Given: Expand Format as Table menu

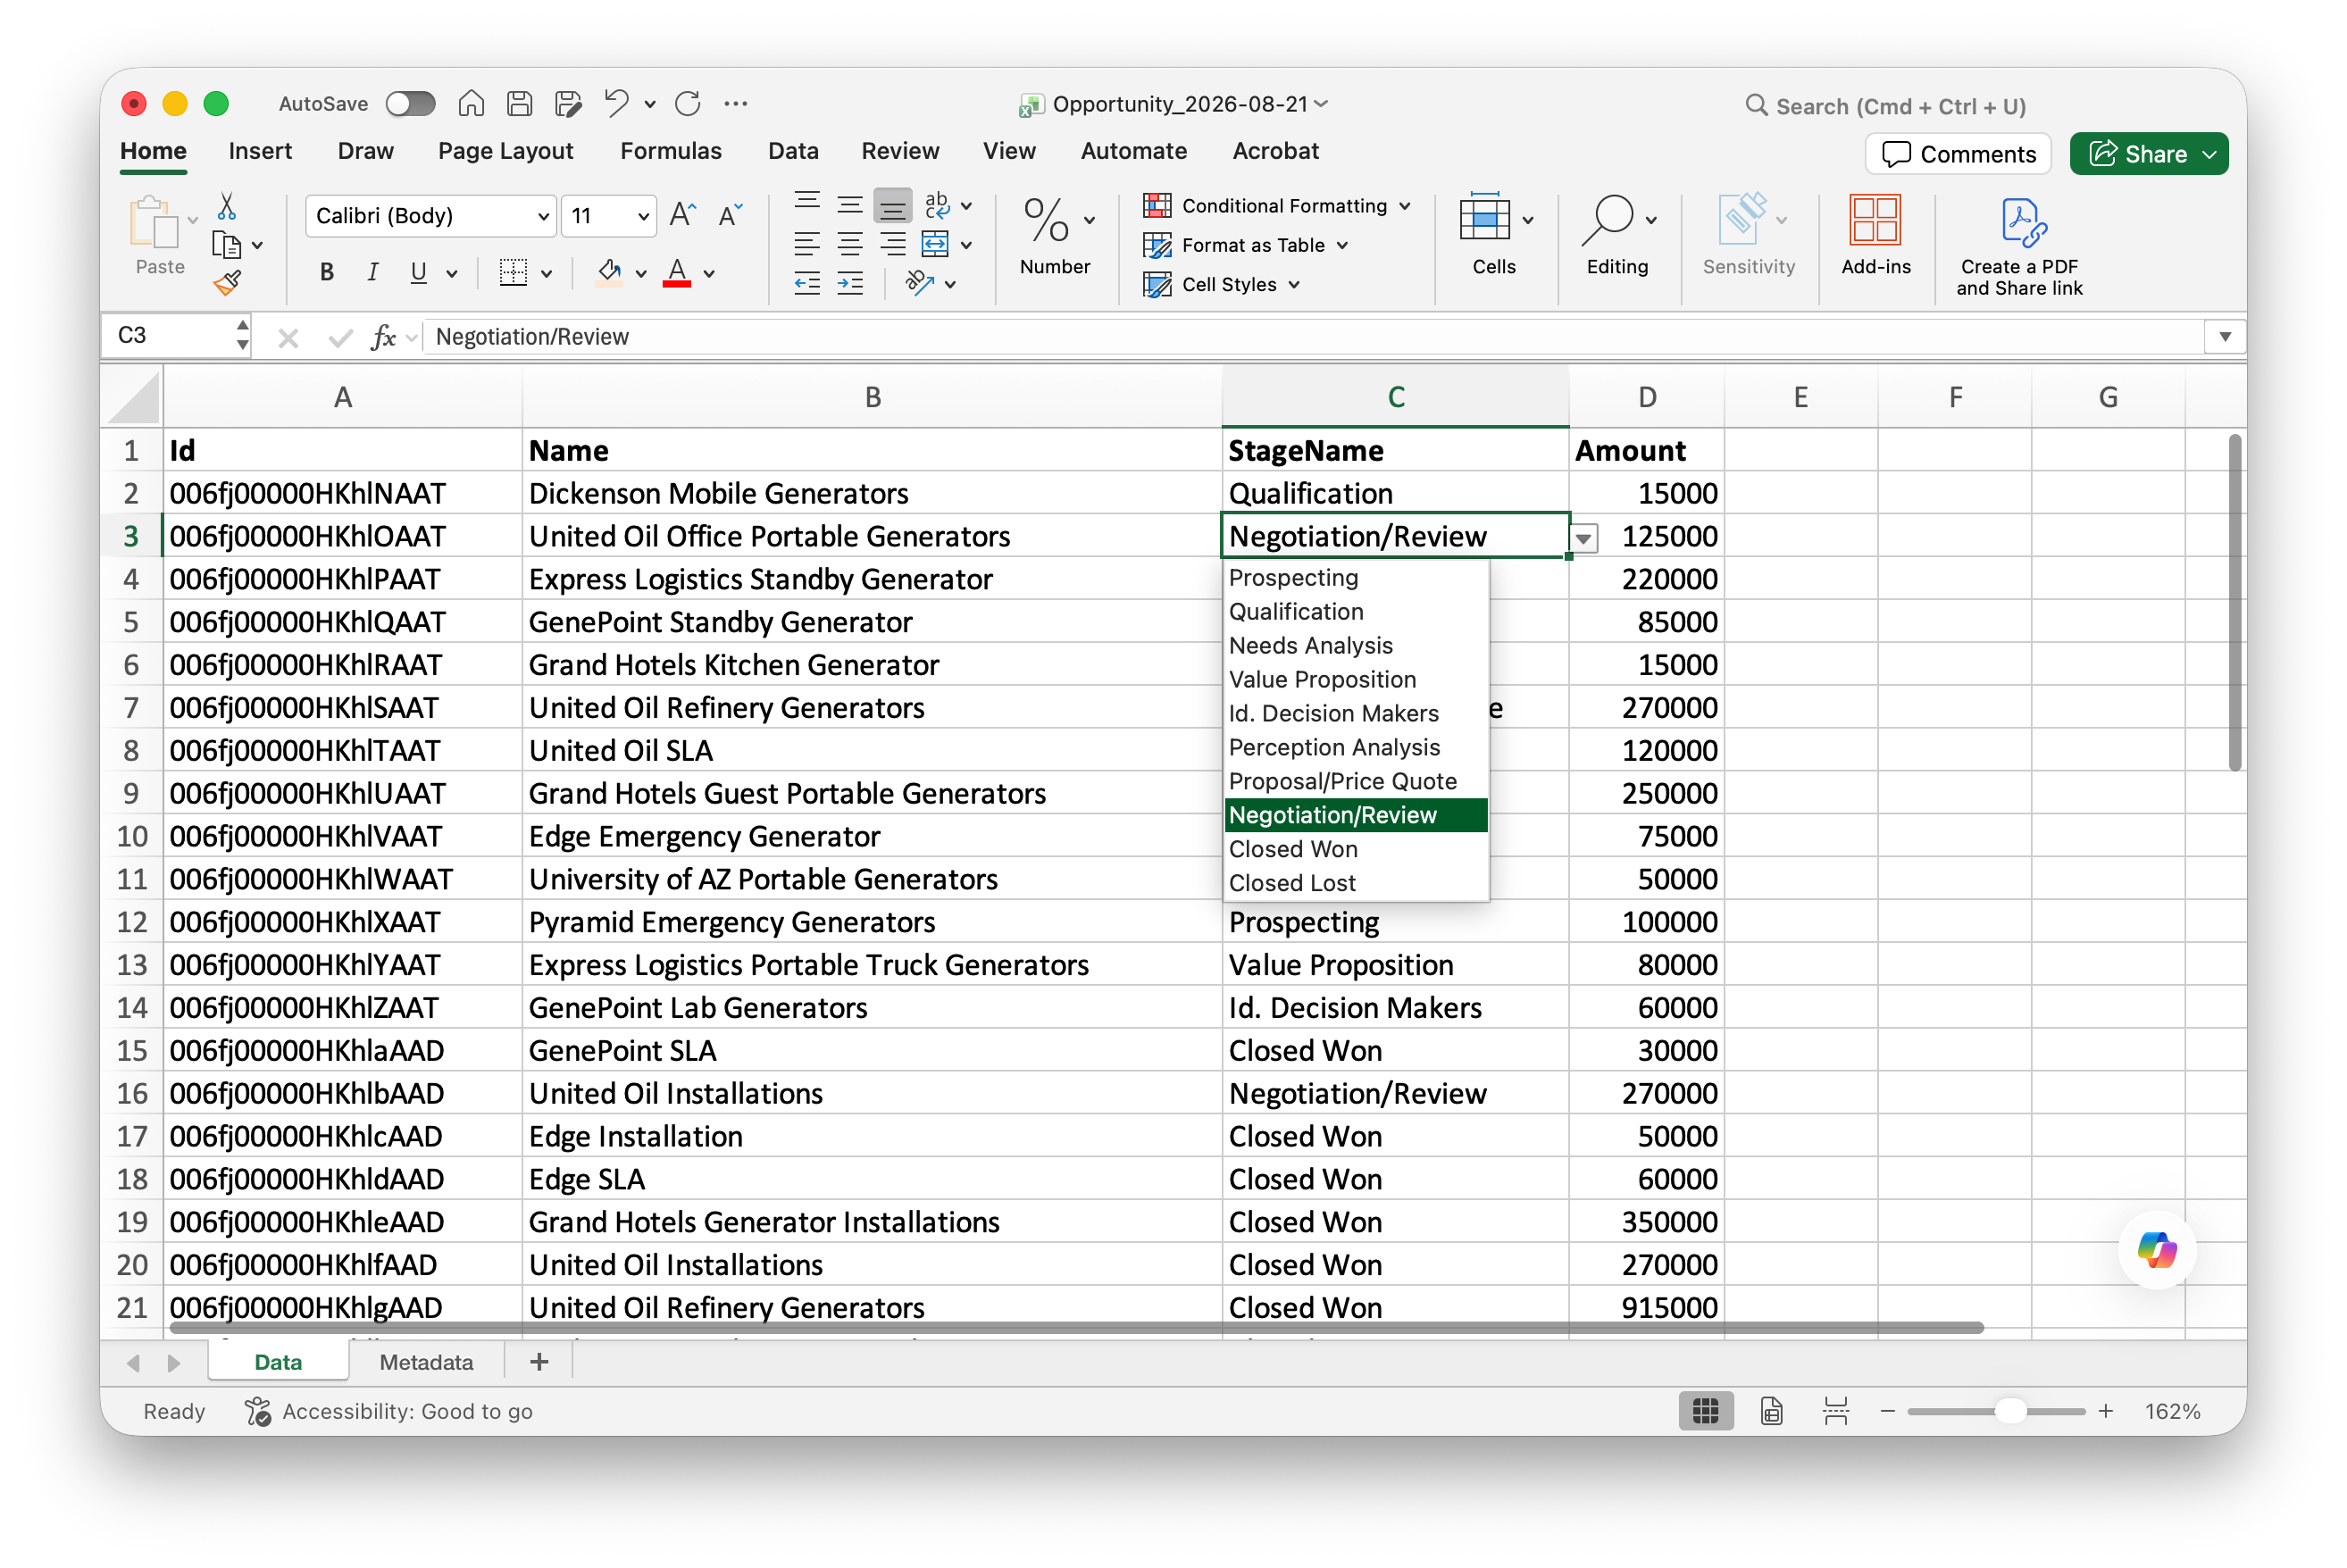Looking at the screenshot, I should [x=1343, y=245].
